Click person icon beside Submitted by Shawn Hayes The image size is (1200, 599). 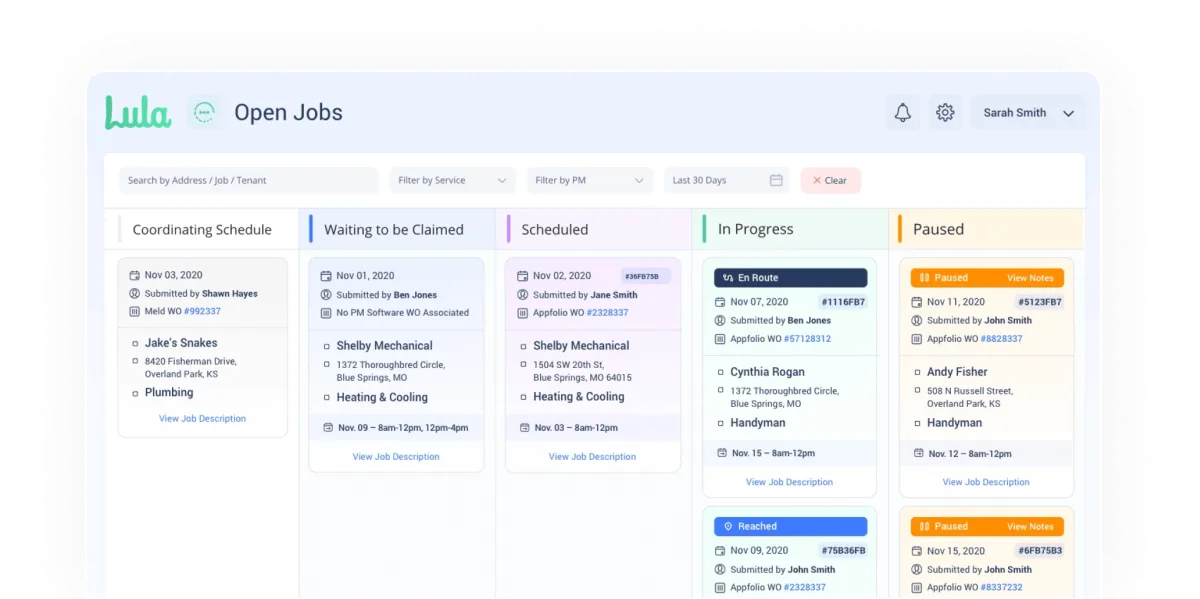click(x=134, y=293)
